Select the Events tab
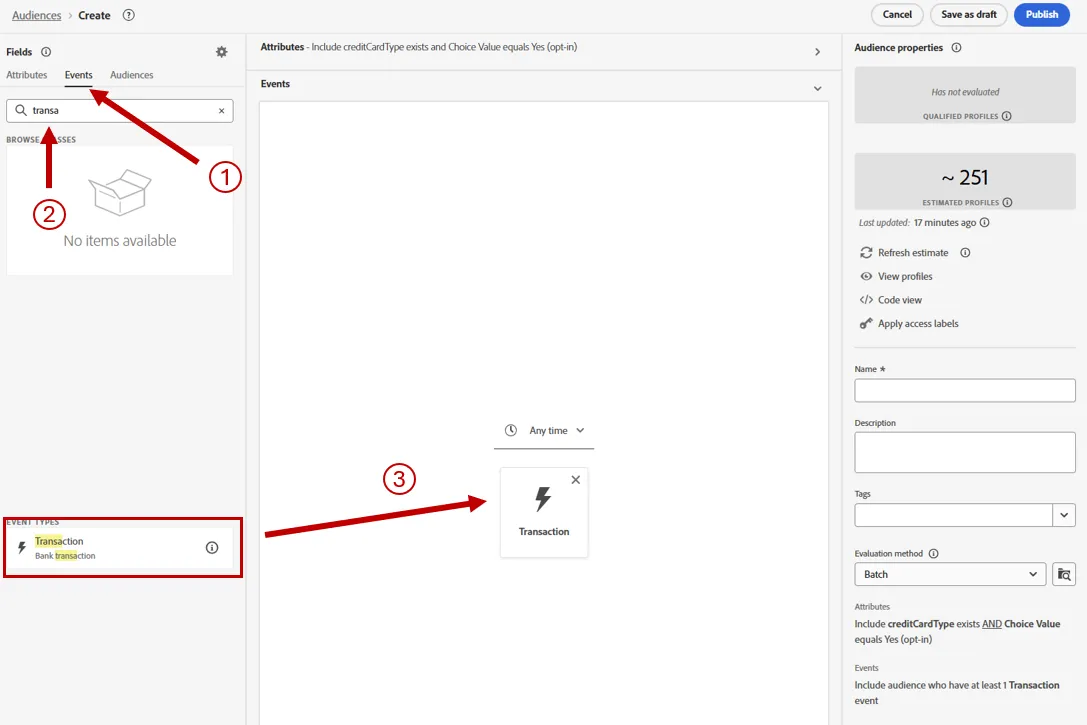Screen dimensions: 1087x725 pyautogui.click(x=78, y=75)
